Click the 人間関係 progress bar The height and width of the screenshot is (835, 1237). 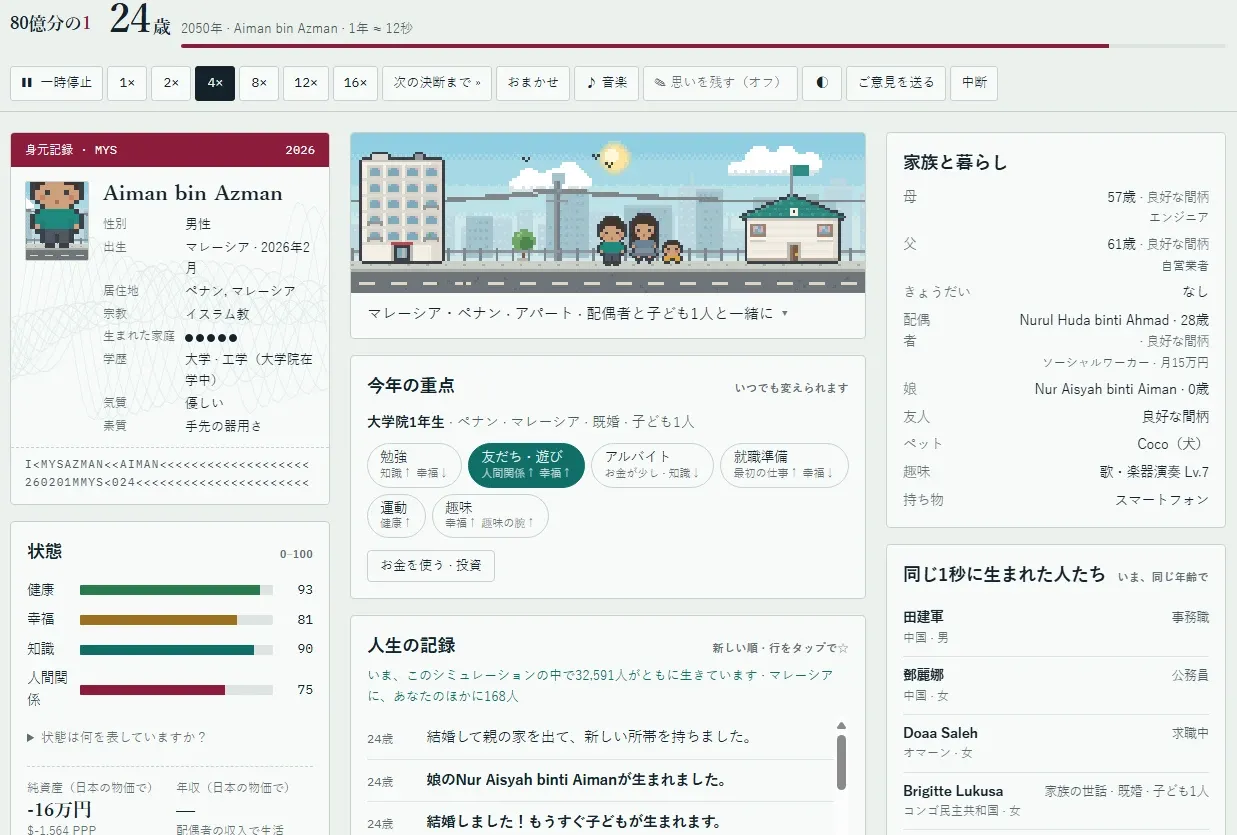[176, 690]
